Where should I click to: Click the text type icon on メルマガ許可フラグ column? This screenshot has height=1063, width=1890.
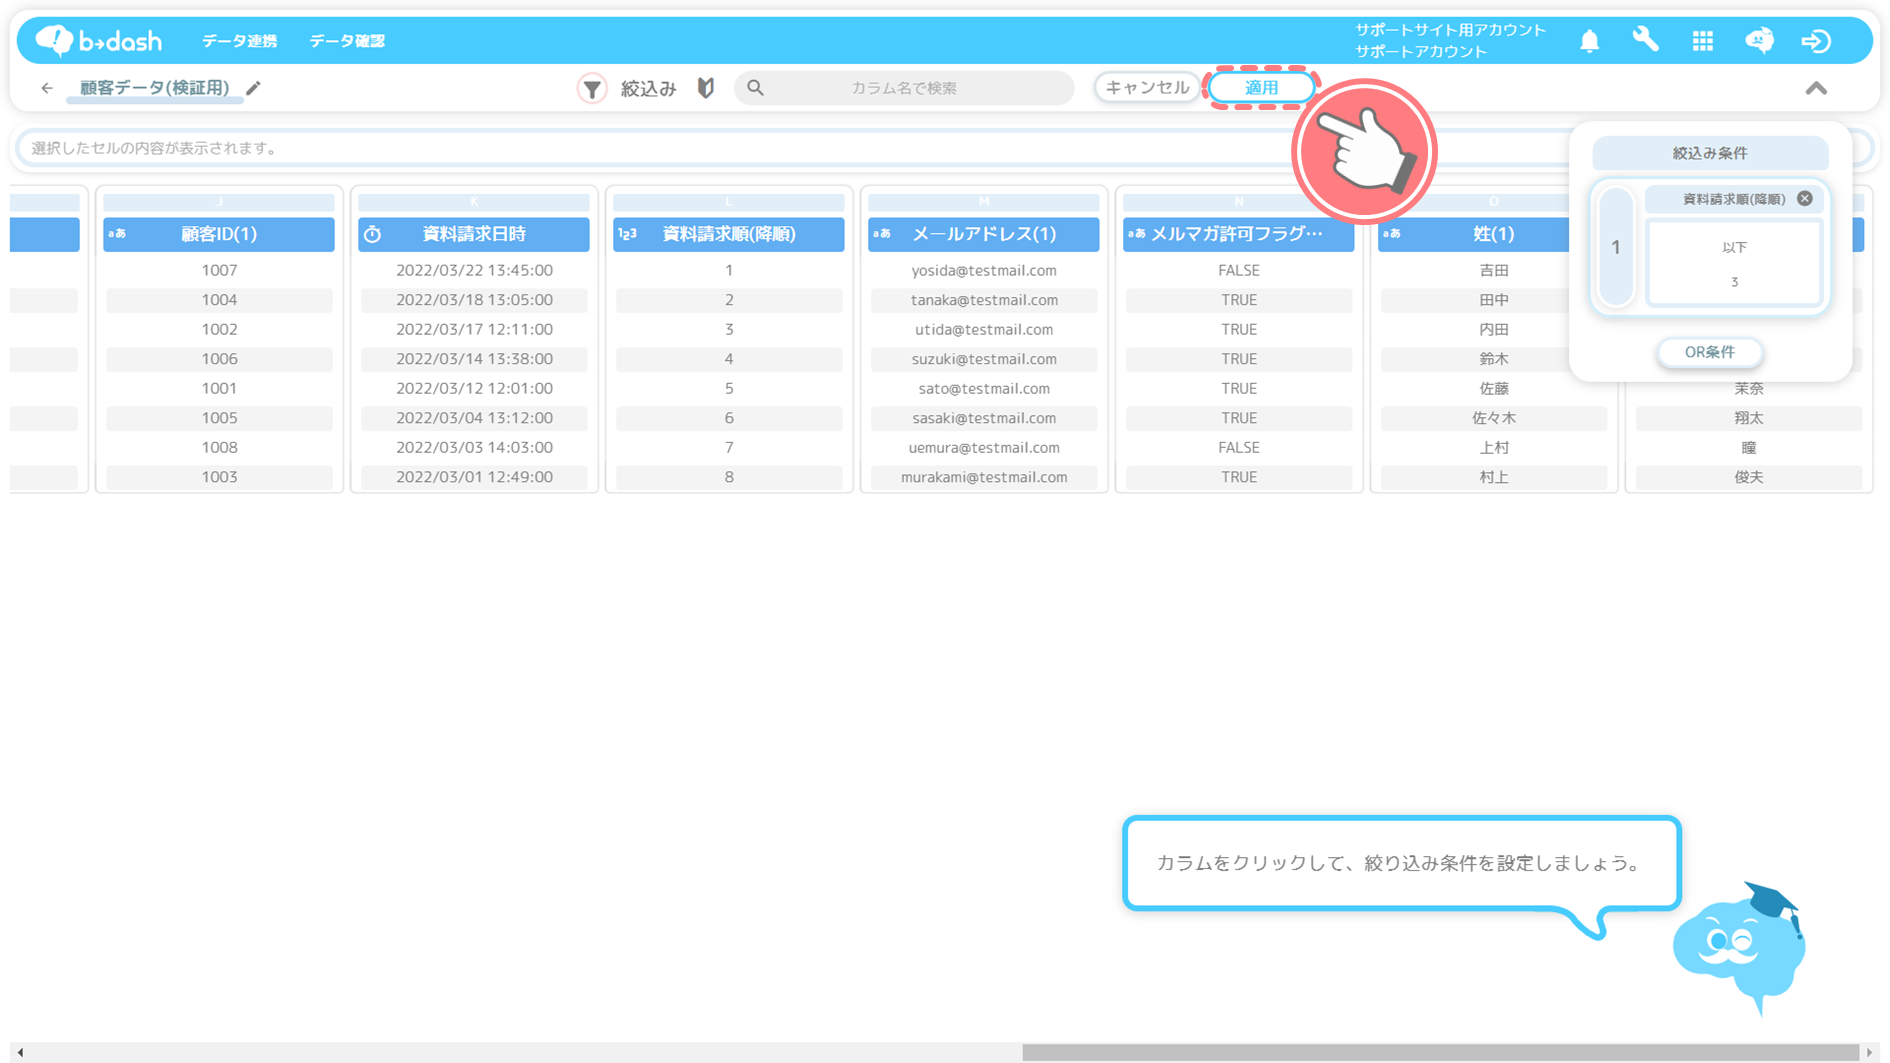(1137, 234)
